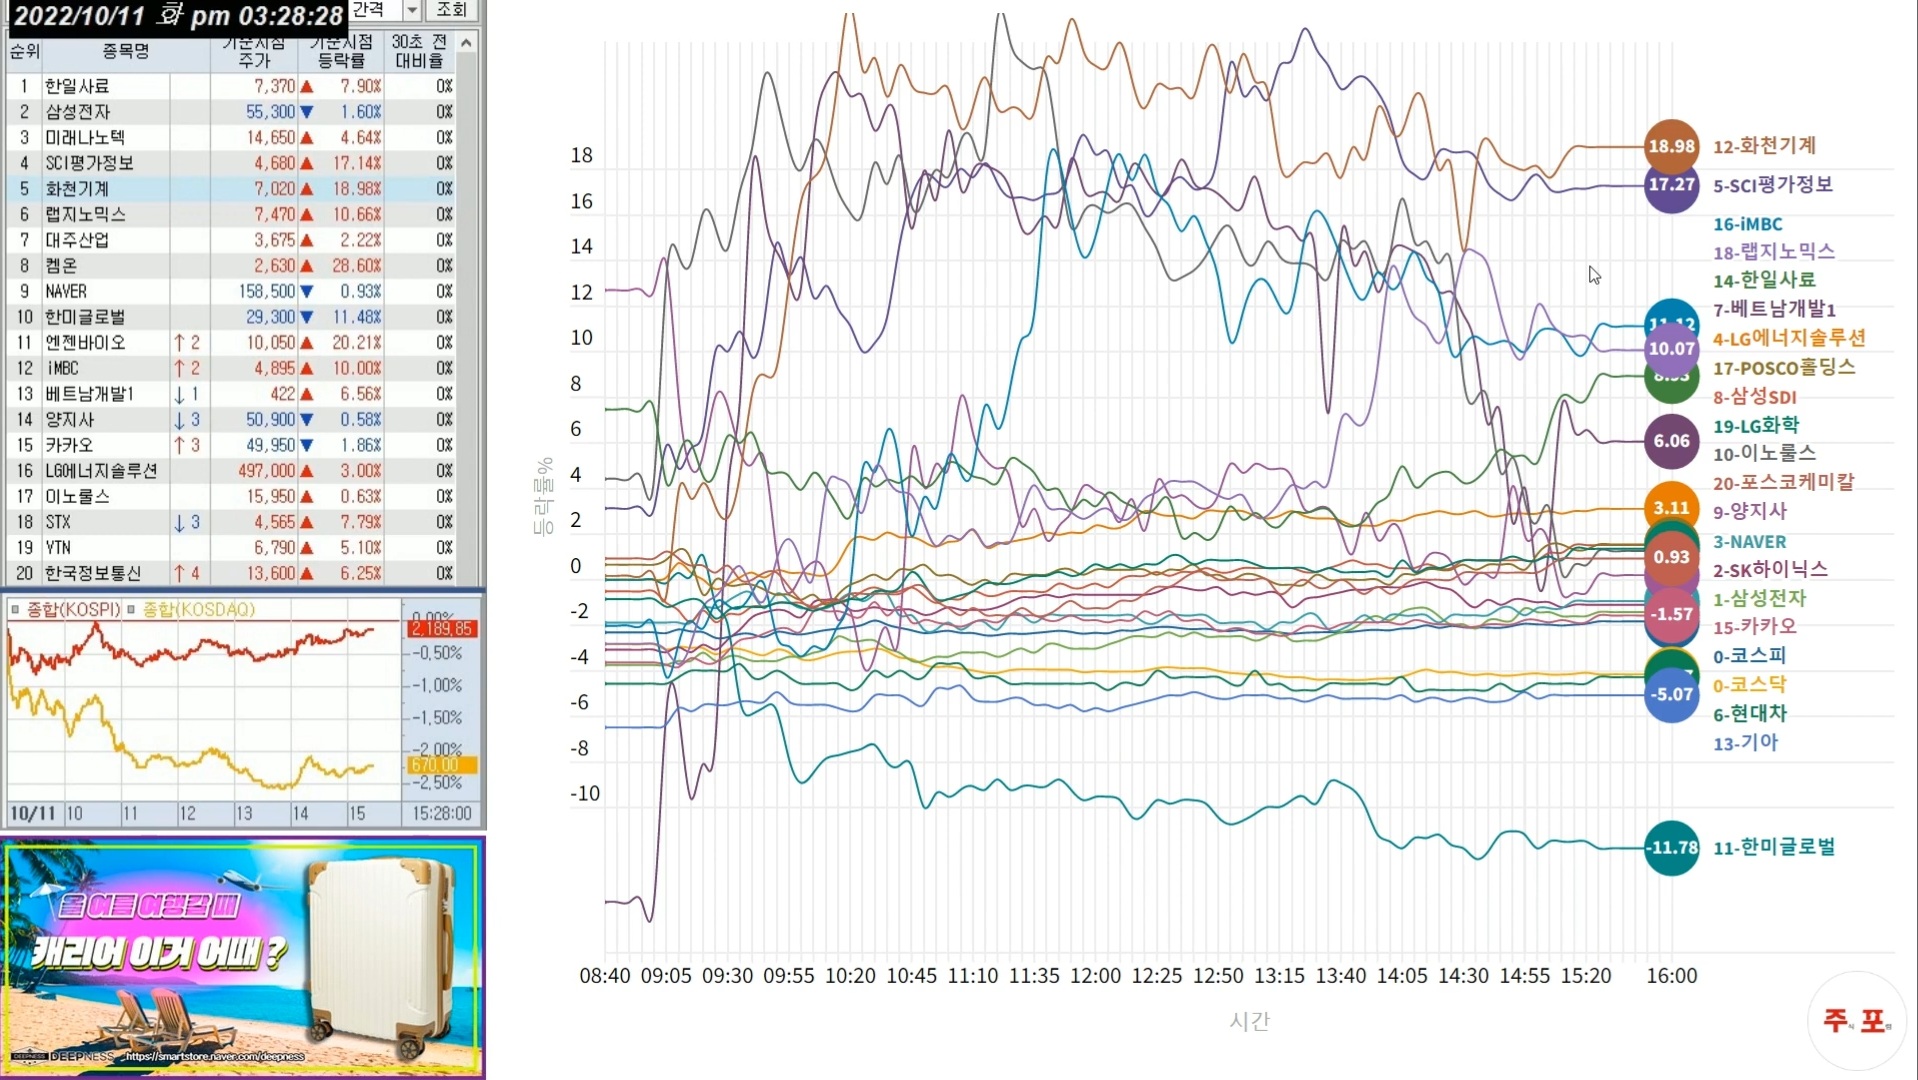Click the -11.78 value bubble for 한미글로벌

(1671, 848)
